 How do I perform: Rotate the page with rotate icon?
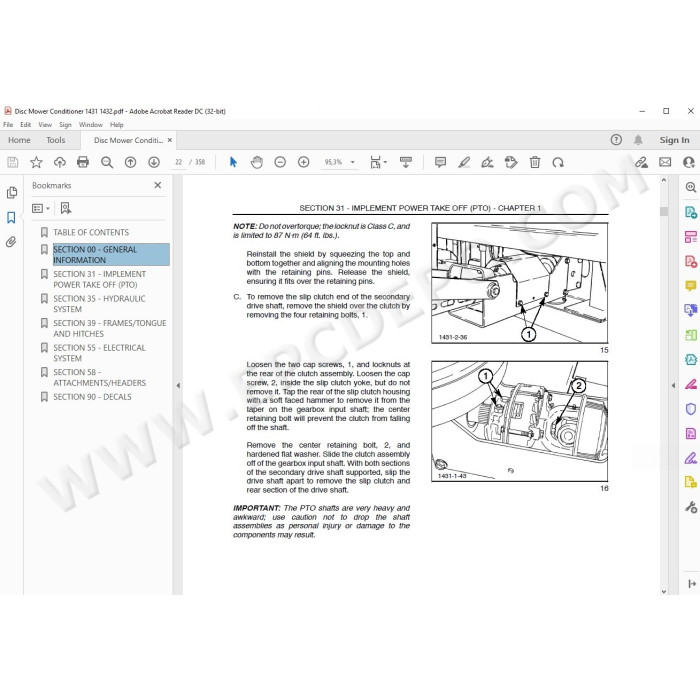558,162
